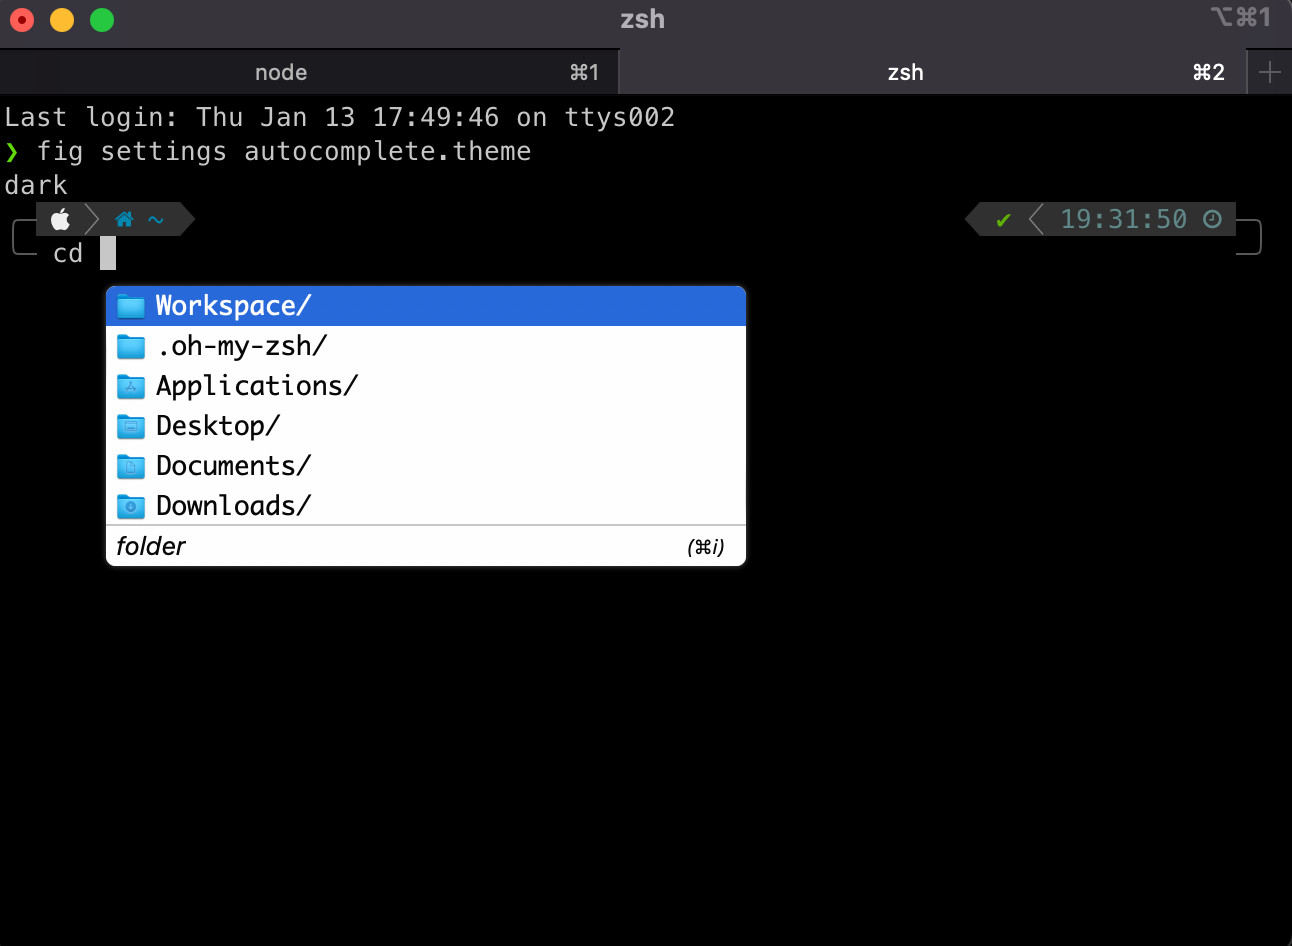
Task: Select the .oh-my-zsh/ suggestion entry
Action: tap(240, 346)
